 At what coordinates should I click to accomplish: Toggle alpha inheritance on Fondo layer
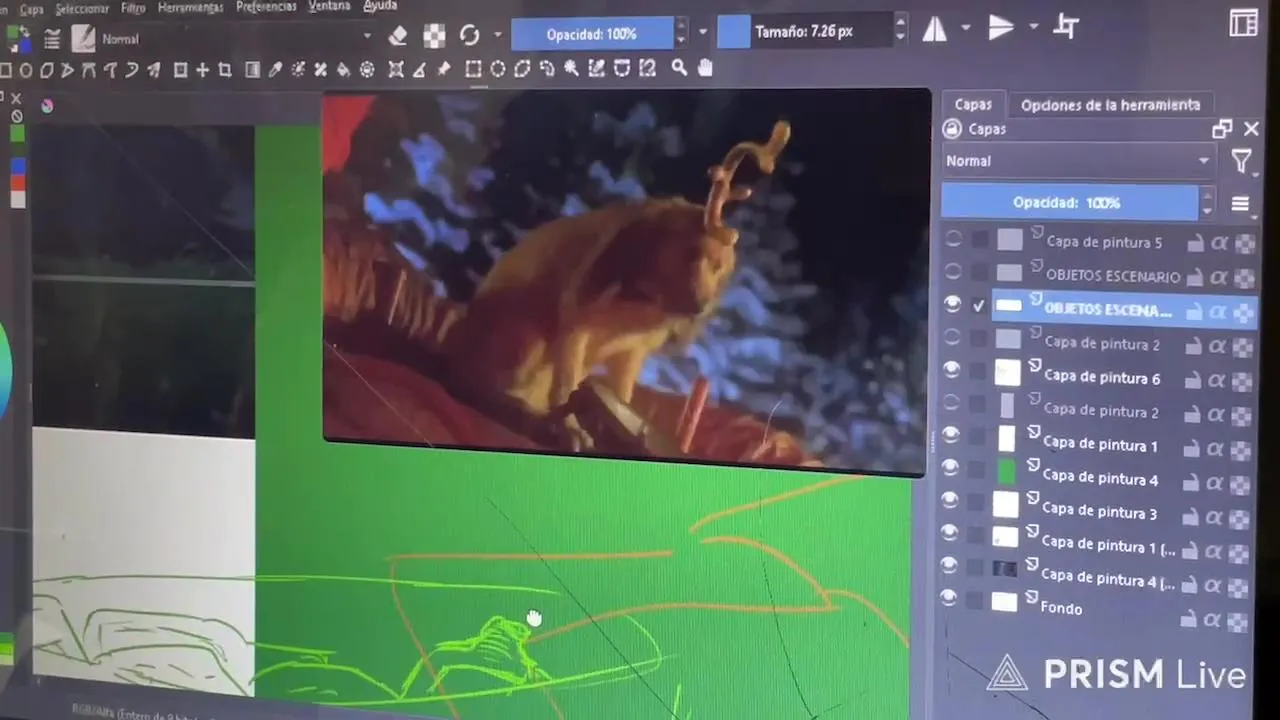(1212, 621)
